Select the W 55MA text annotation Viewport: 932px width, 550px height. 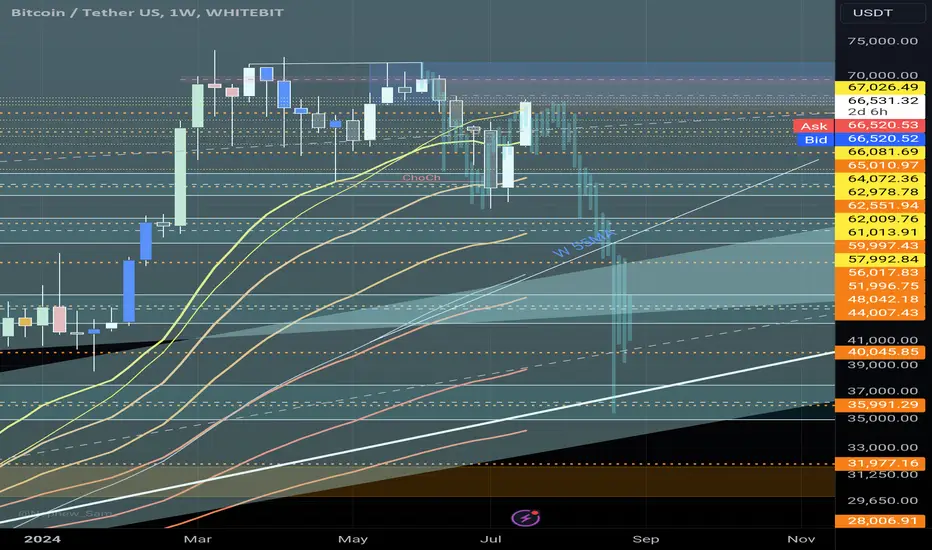coord(584,243)
